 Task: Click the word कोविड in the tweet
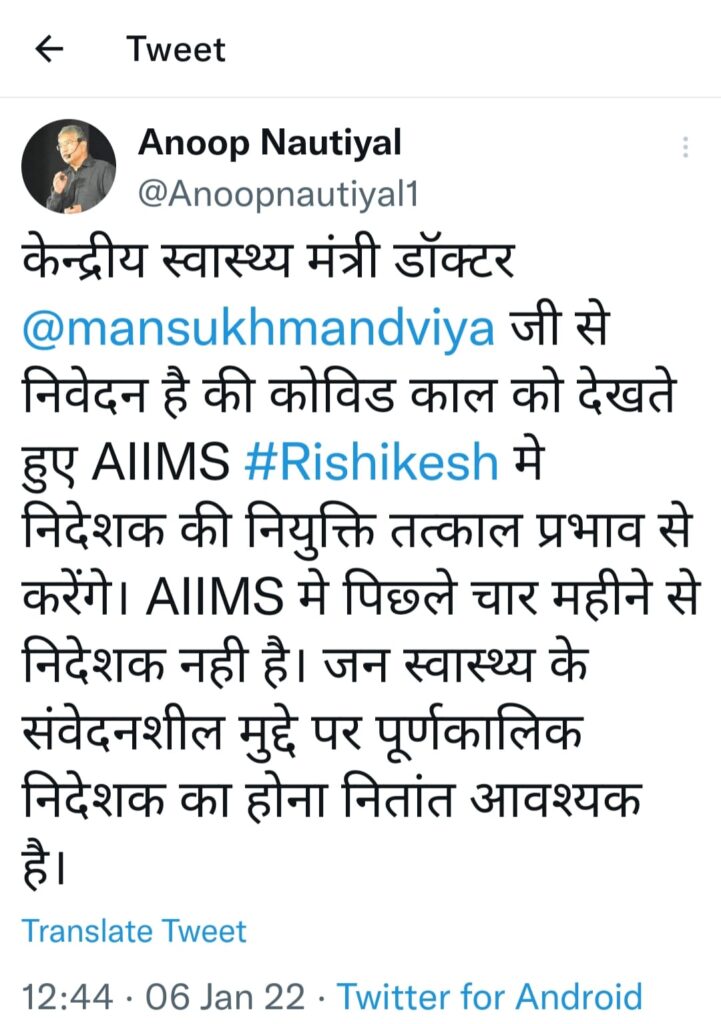pyautogui.click(x=342, y=394)
